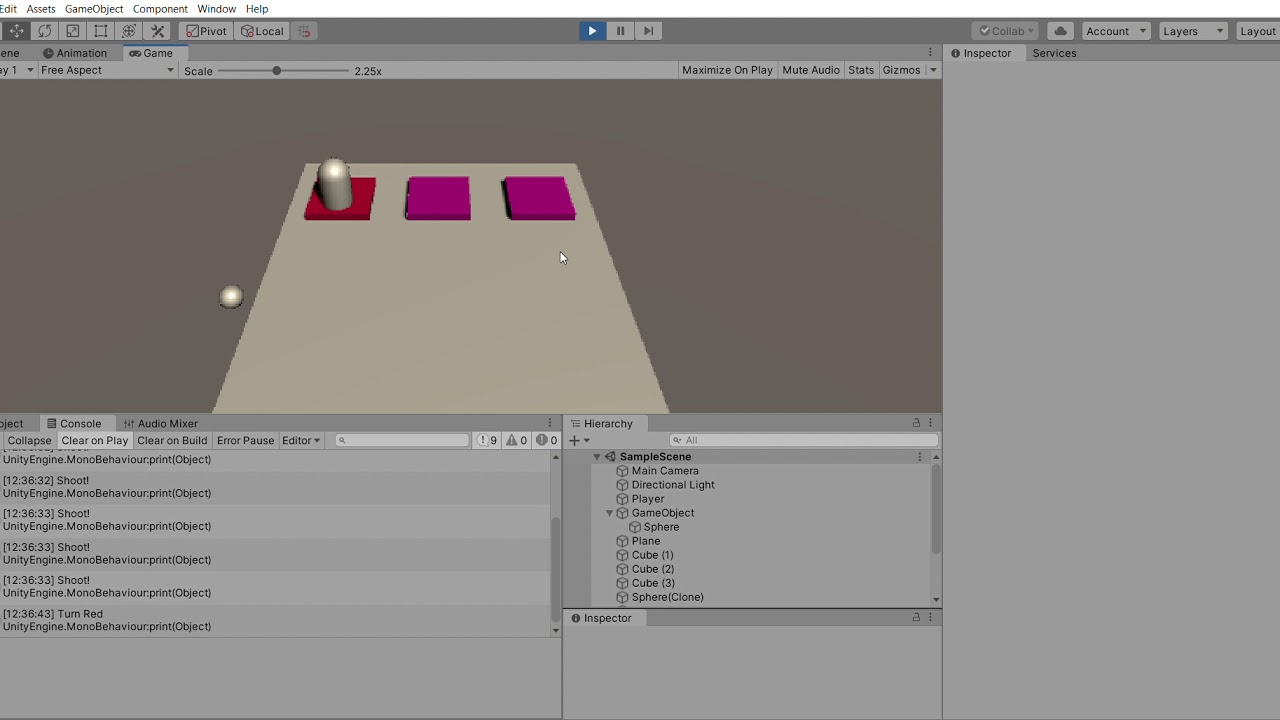
Task: Collapse GameObject children in Hierarchy
Action: 609,513
